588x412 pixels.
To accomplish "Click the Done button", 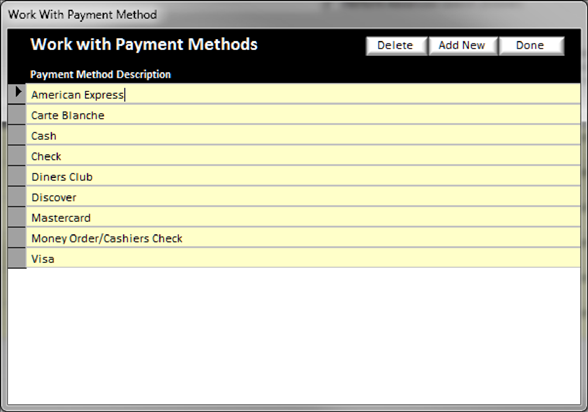I will (531, 46).
